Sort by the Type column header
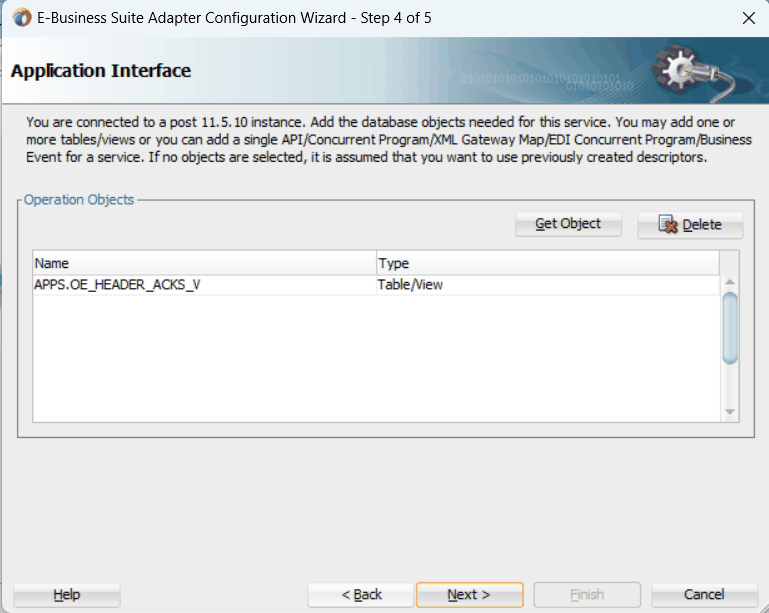Viewport: 769px width, 613px height. (548, 263)
